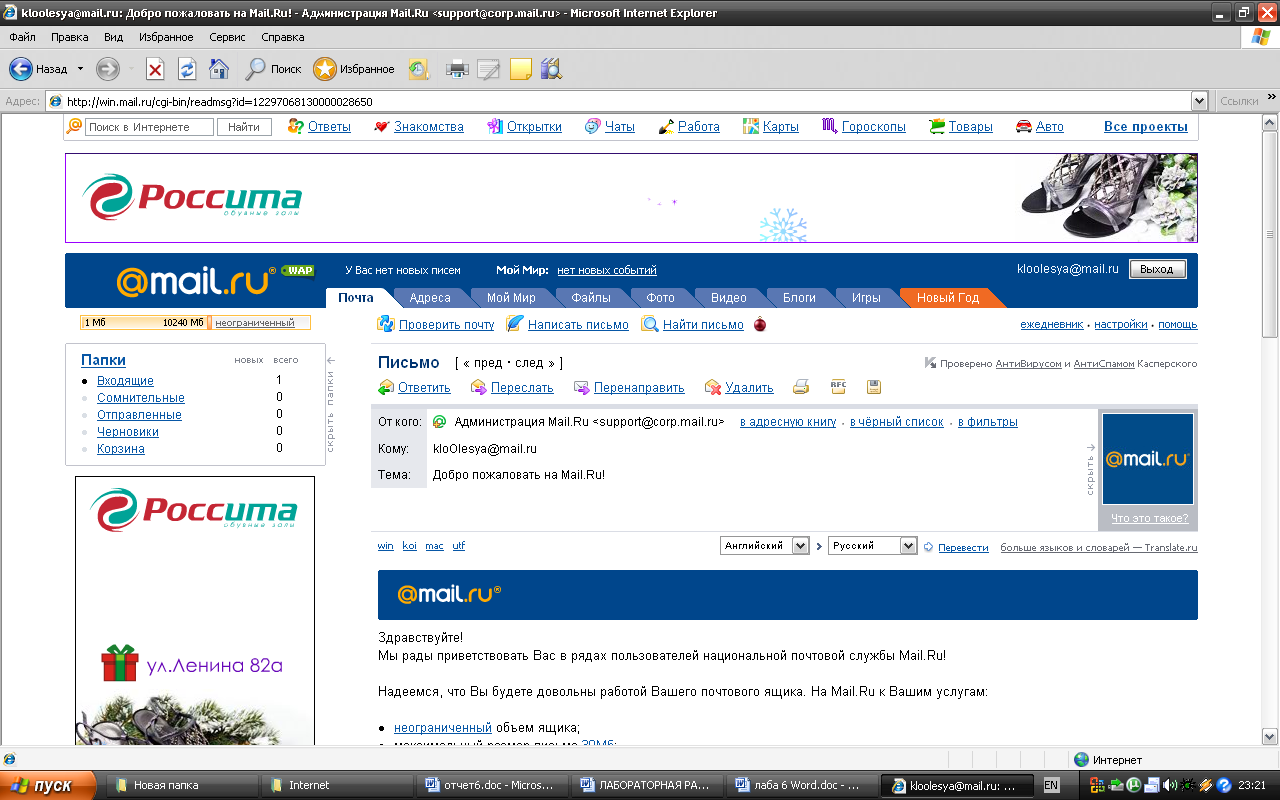Open the настройки settings link
Viewport: 1280px width, 800px height.
[1120, 324]
